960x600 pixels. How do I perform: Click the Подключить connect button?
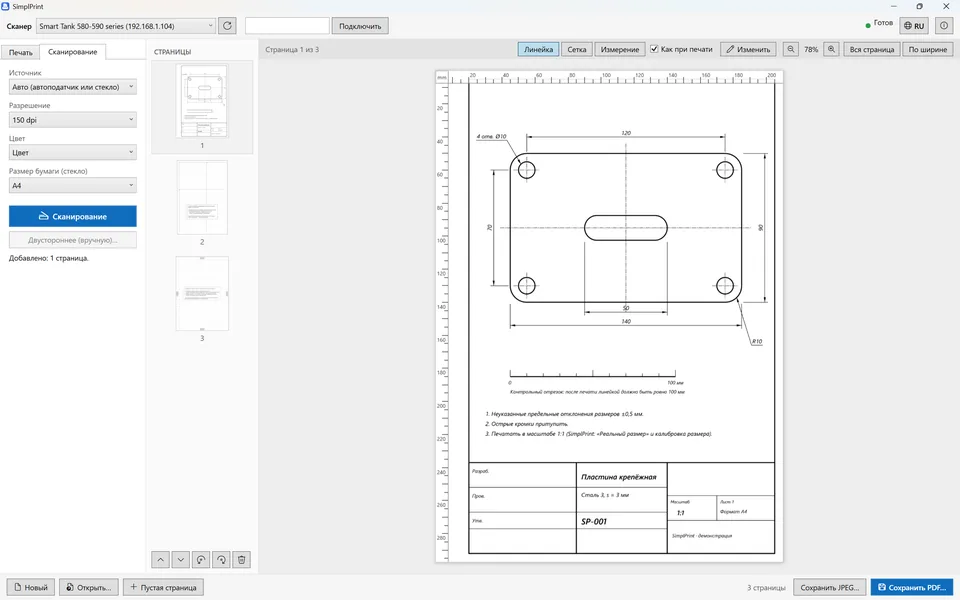click(360, 26)
